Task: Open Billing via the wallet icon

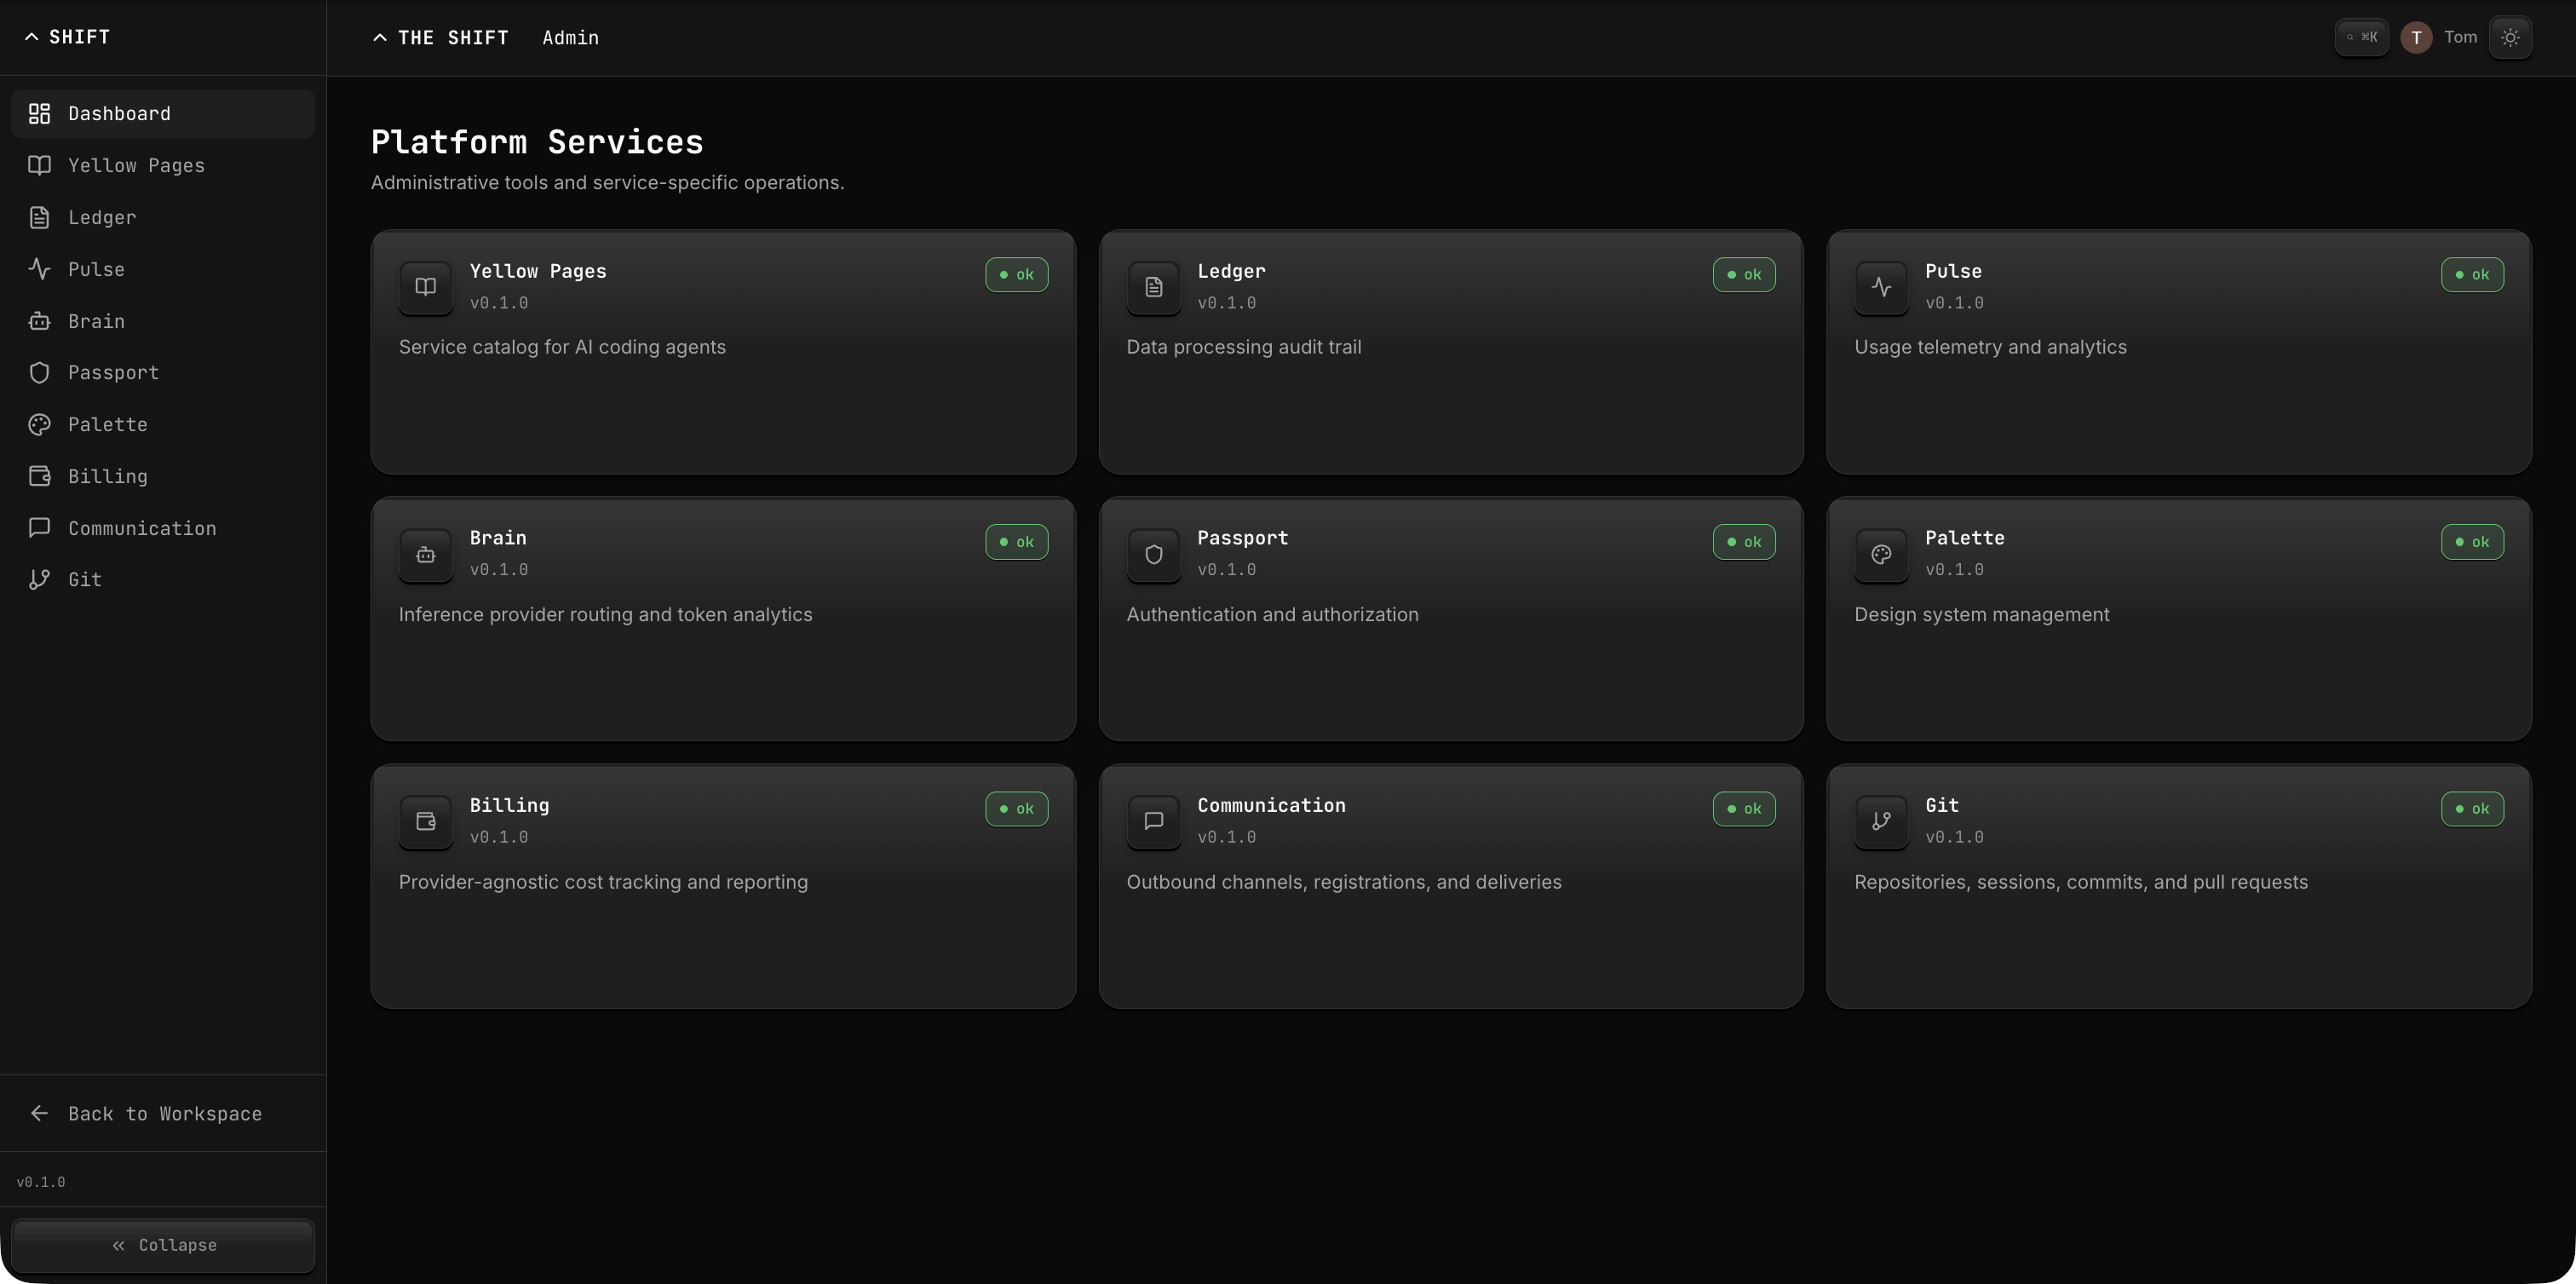Action: tap(39, 476)
